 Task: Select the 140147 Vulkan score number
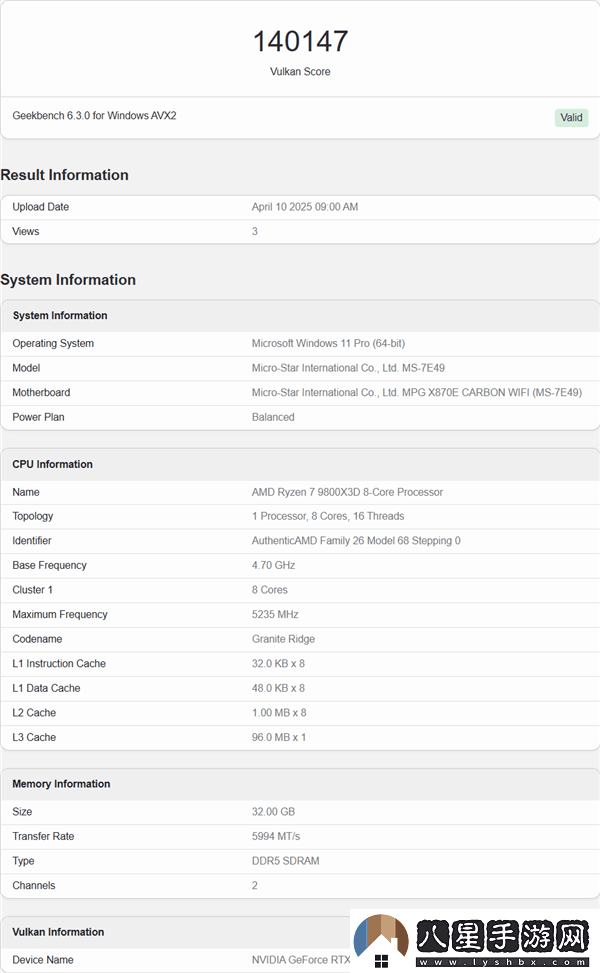point(300,41)
